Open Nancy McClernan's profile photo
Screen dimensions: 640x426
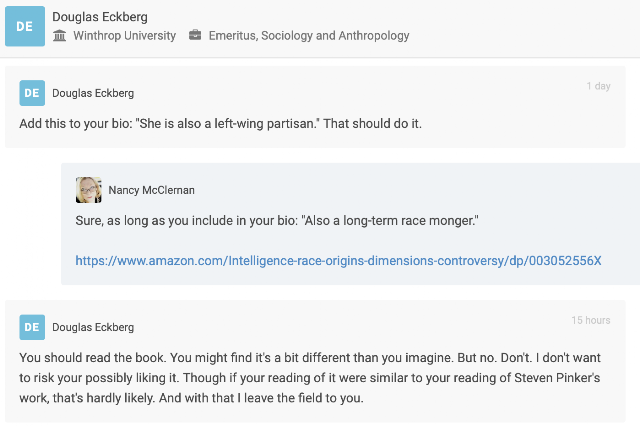click(89, 190)
